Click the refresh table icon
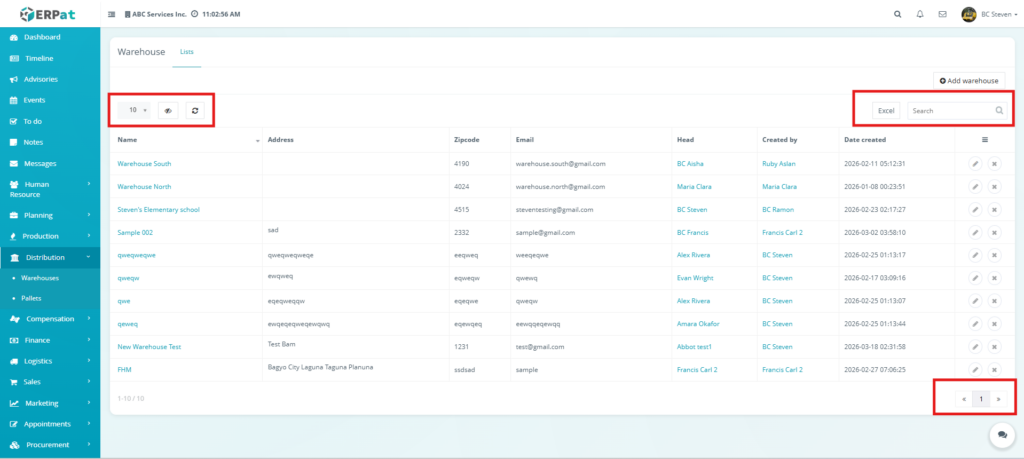1024x459 pixels. coord(195,111)
